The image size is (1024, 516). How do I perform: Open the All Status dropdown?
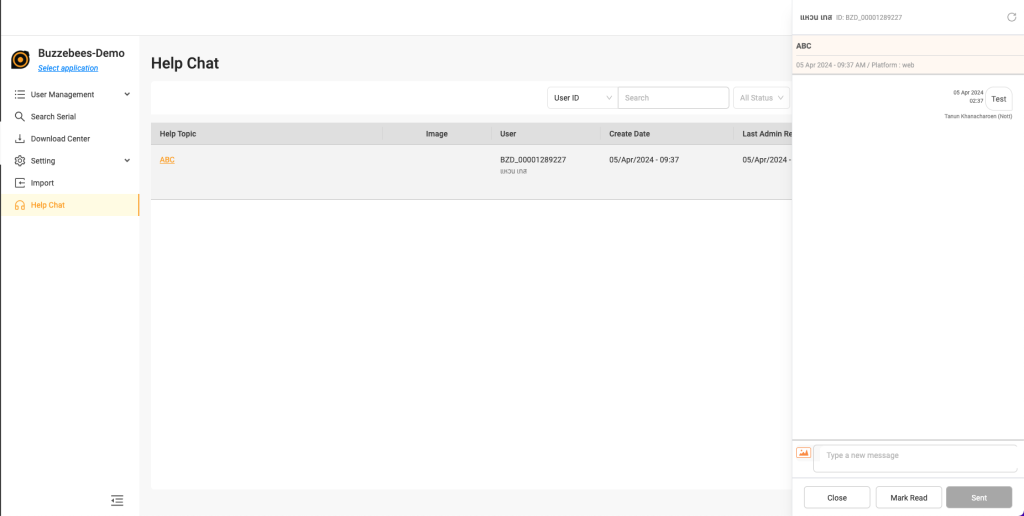point(761,98)
